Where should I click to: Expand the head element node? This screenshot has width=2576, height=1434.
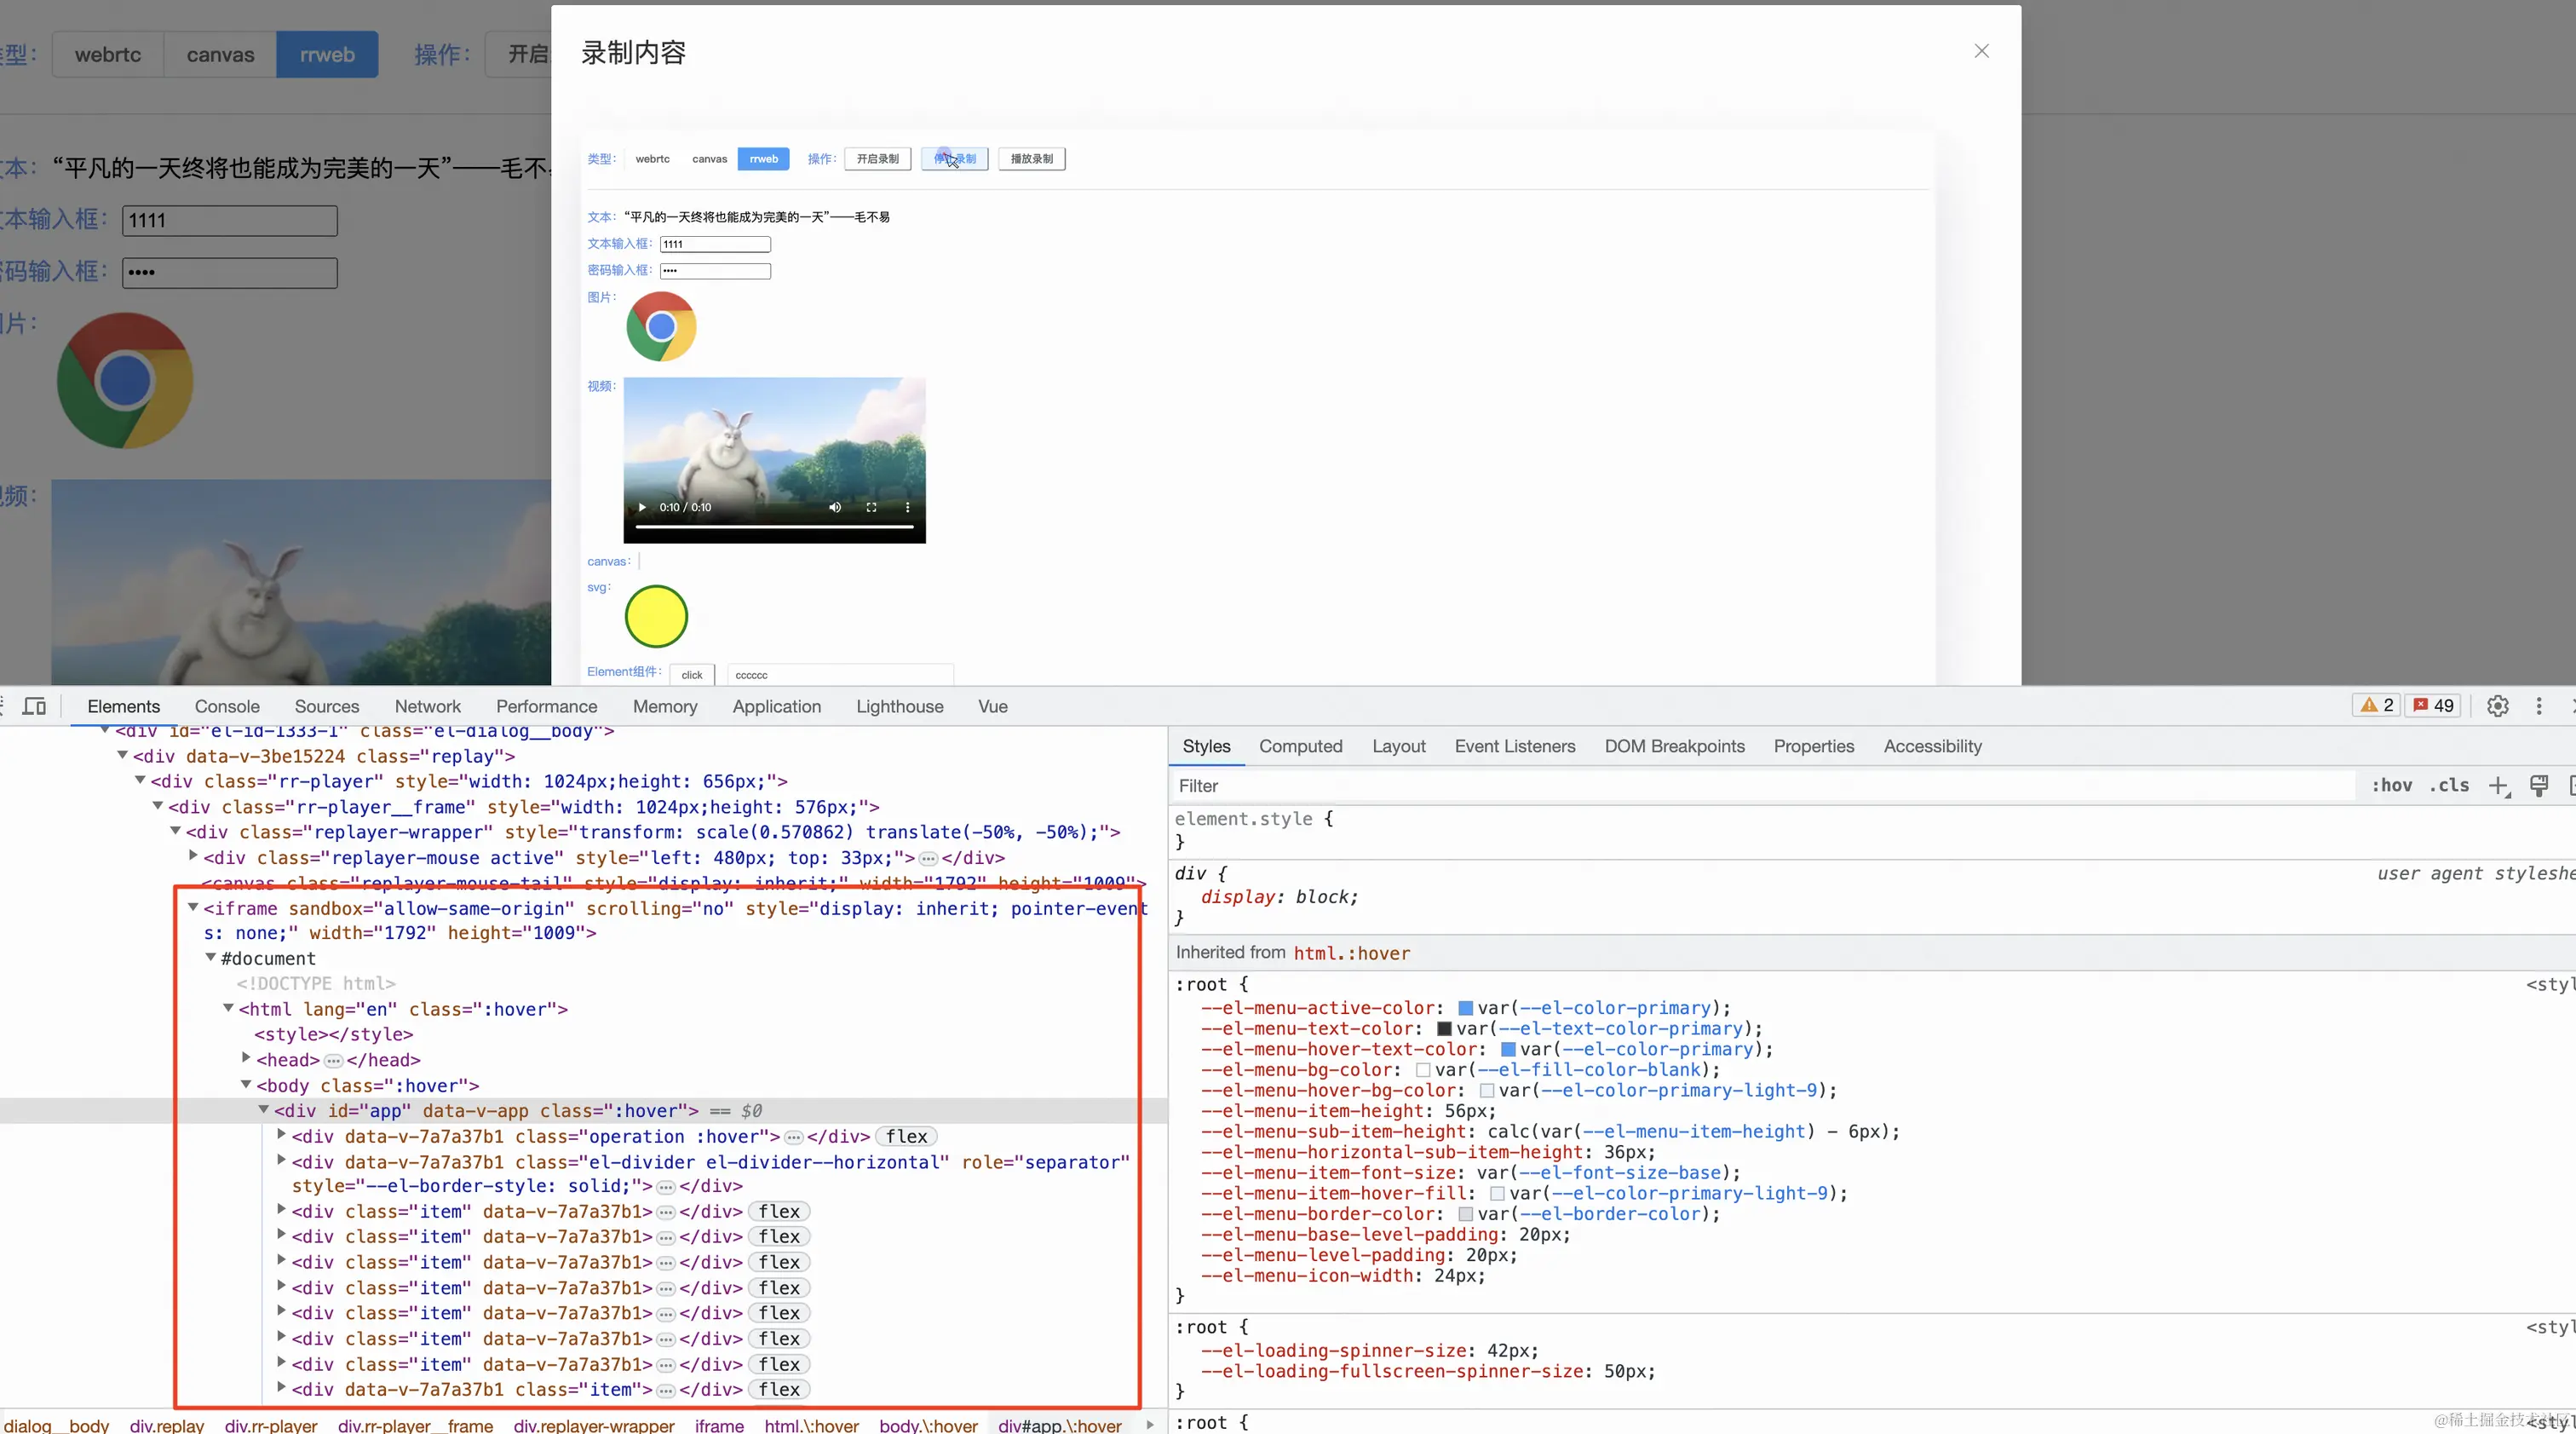(x=246, y=1059)
